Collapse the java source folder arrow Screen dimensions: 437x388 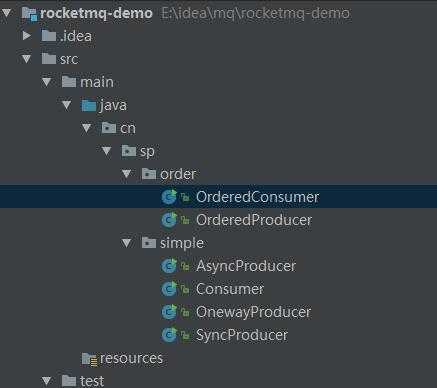(x=67, y=105)
